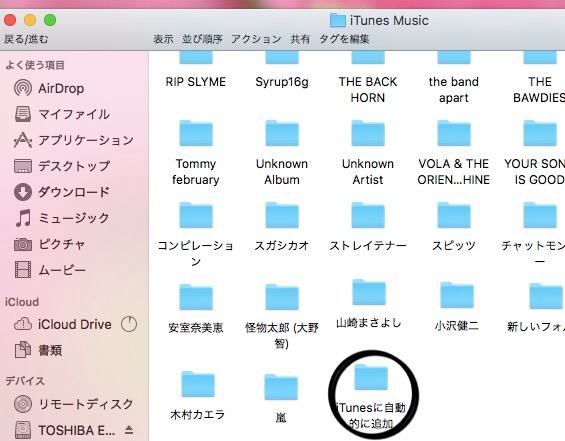The height and width of the screenshot is (441, 565).
Task: Click the 戻る/進む navigation control
Action: pos(26,39)
